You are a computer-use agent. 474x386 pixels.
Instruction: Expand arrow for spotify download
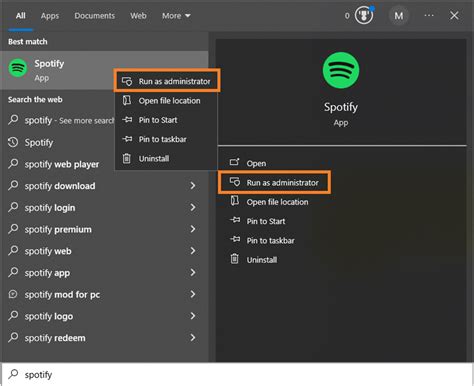193,186
